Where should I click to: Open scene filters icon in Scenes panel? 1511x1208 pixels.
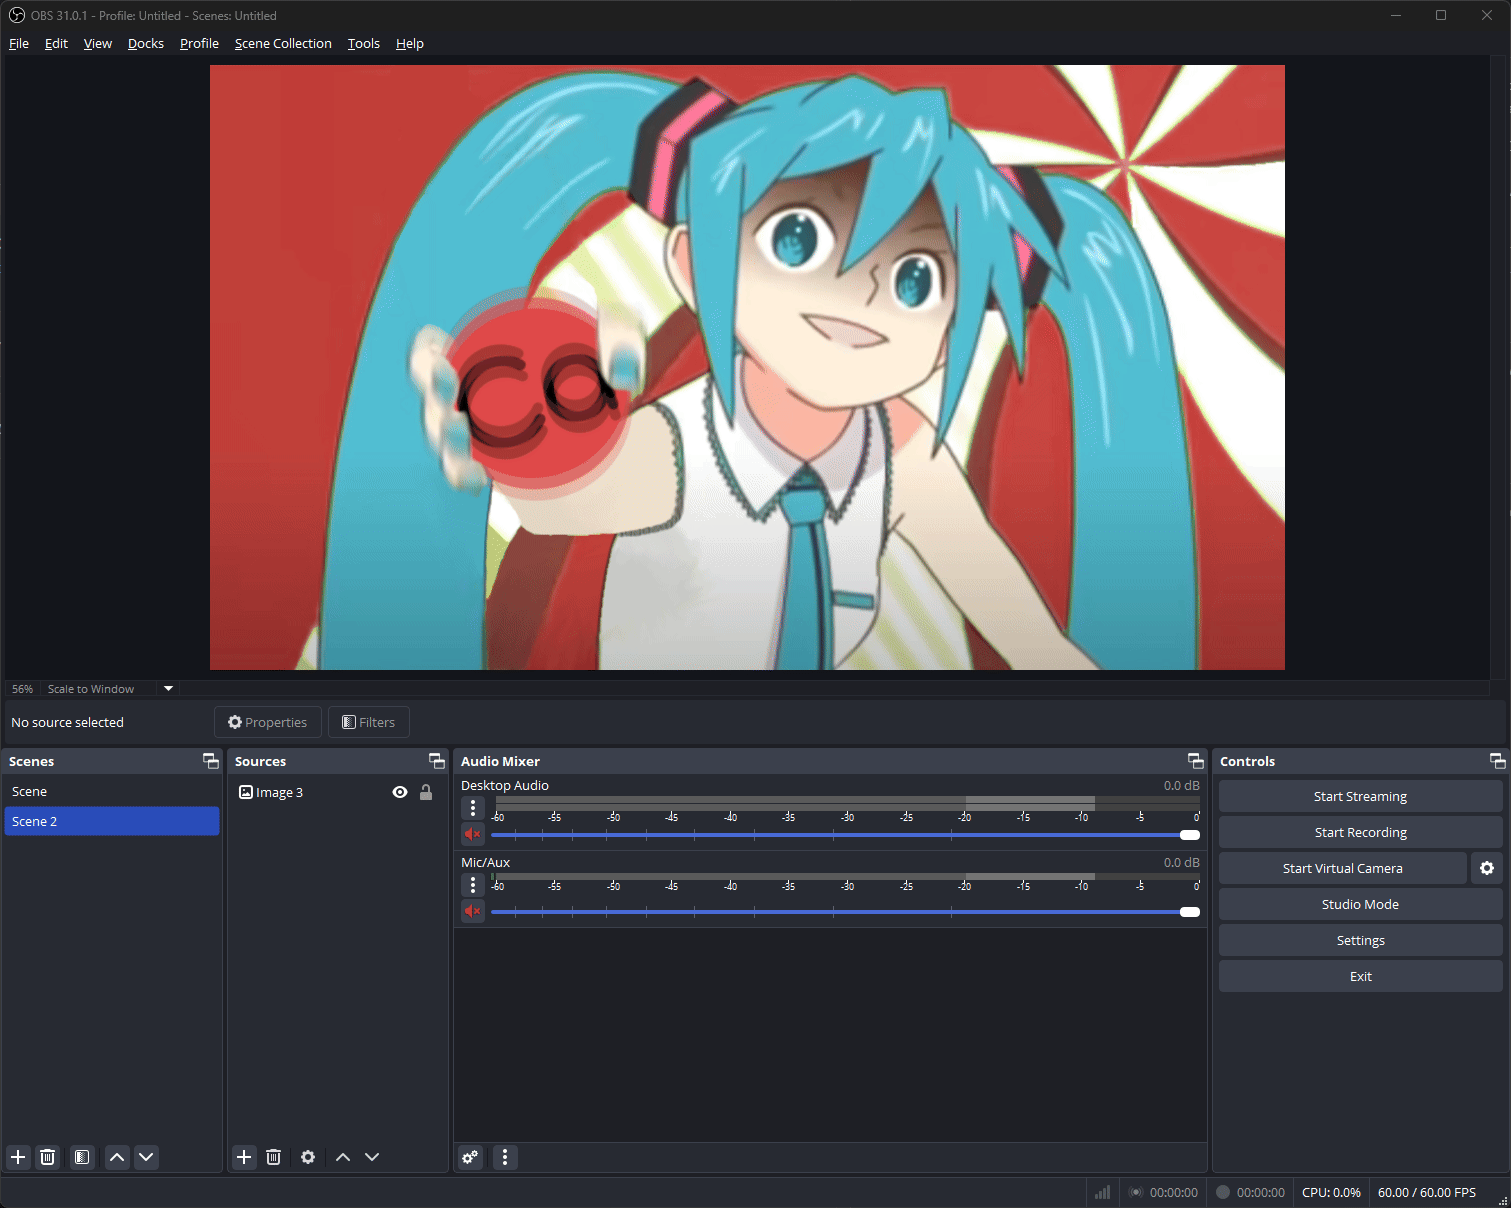(x=81, y=1157)
